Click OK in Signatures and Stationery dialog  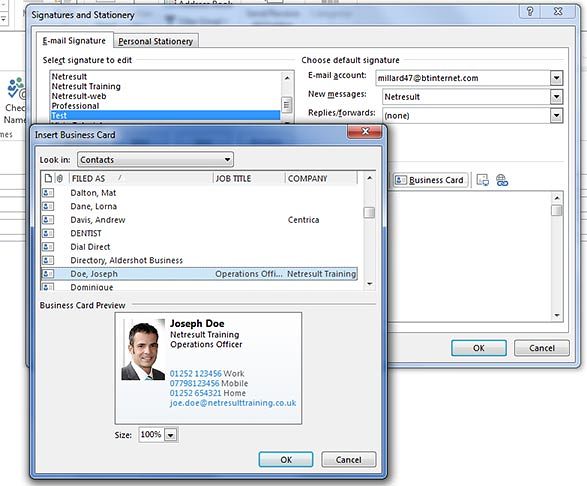coord(479,348)
